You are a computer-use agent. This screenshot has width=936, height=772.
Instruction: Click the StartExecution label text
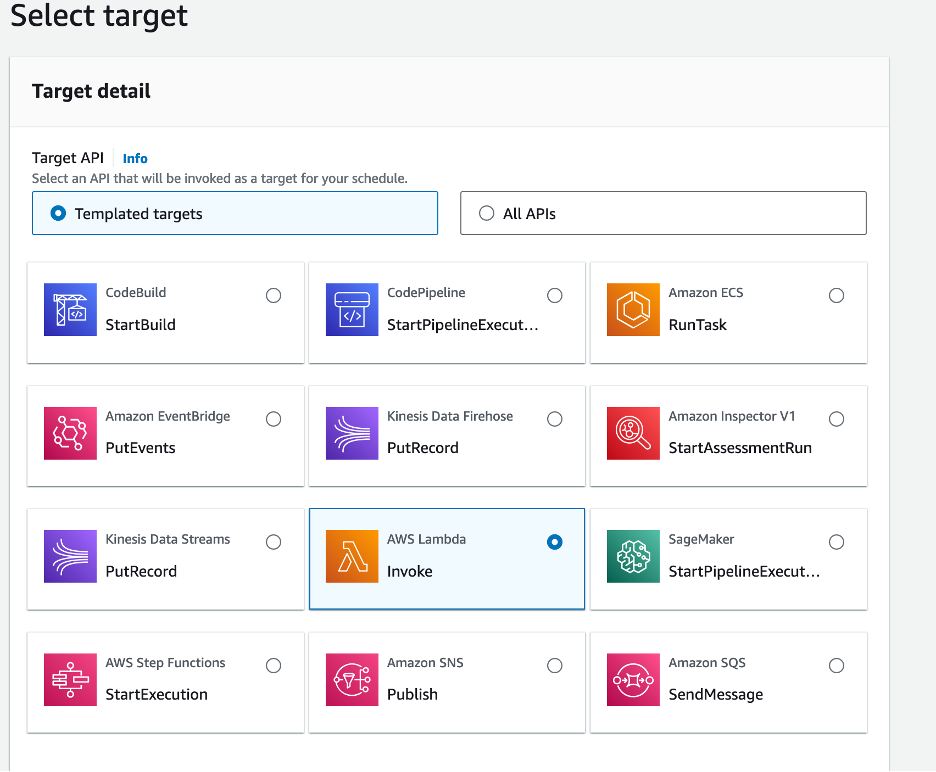click(156, 694)
